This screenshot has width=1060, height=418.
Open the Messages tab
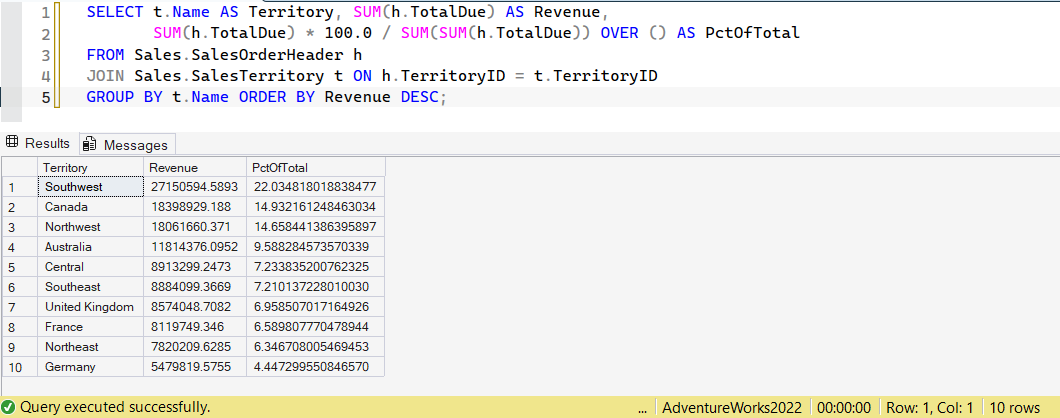[128, 144]
